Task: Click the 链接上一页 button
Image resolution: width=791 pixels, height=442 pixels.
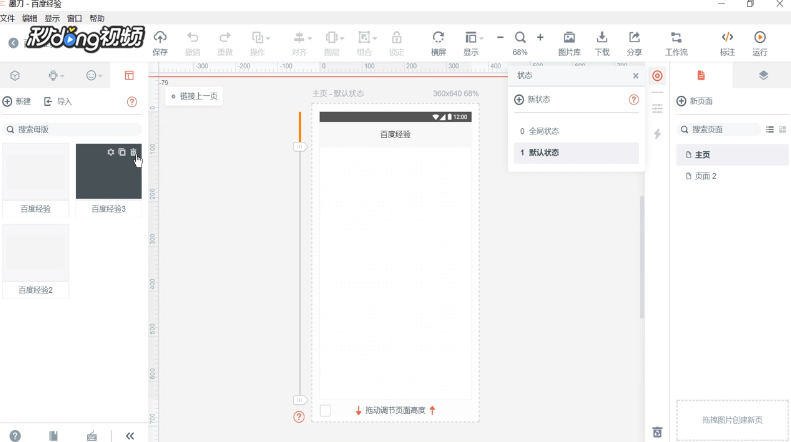Action: pos(195,96)
